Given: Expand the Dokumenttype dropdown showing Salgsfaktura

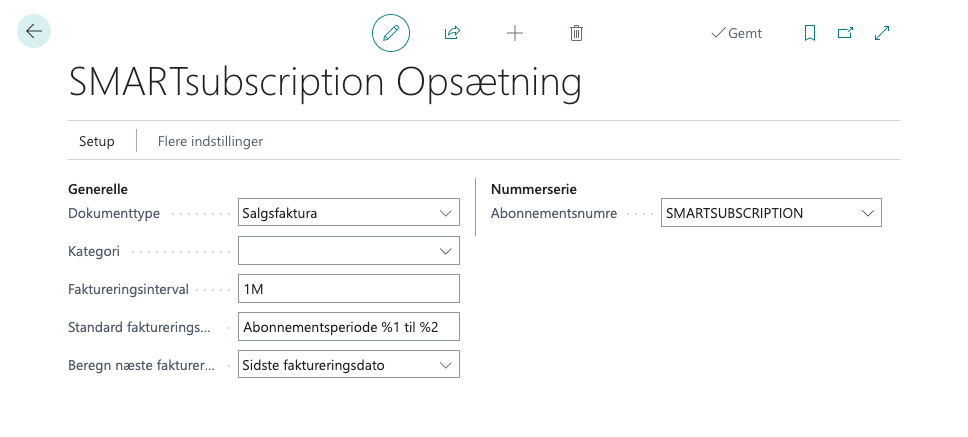Looking at the screenshot, I should 349,213.
